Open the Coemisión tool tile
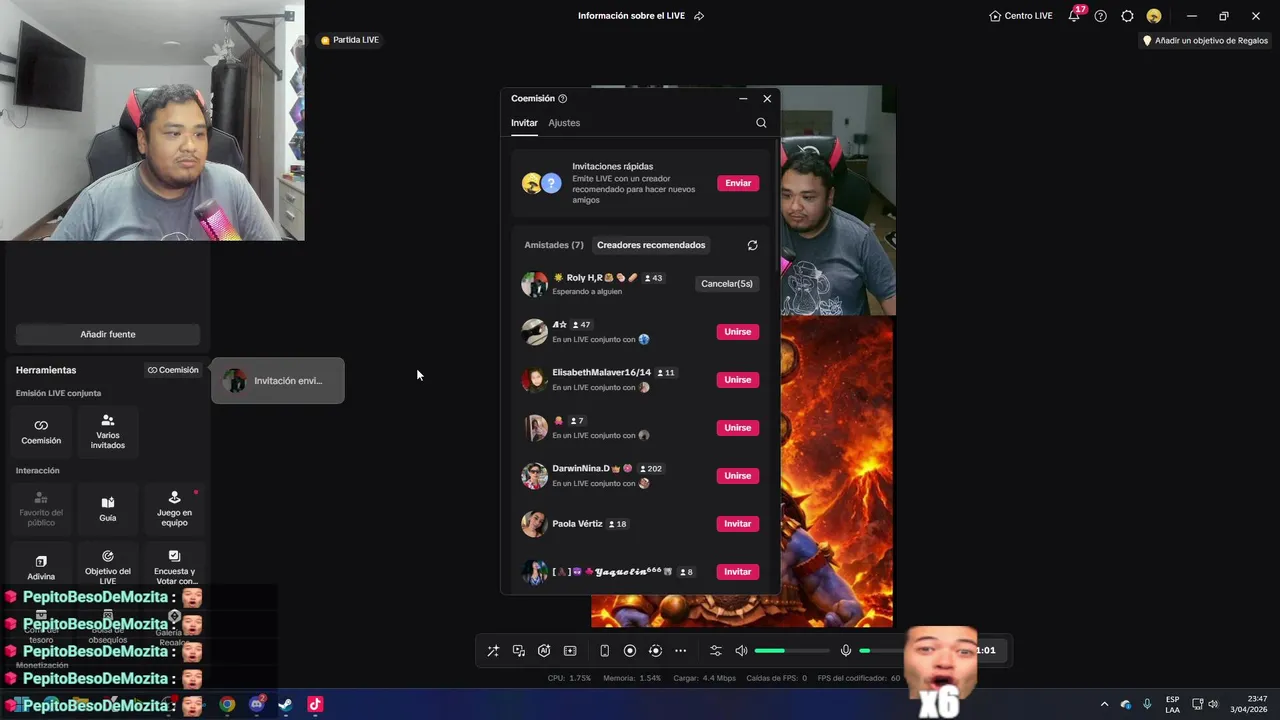The image size is (1280, 720). click(x=41, y=431)
